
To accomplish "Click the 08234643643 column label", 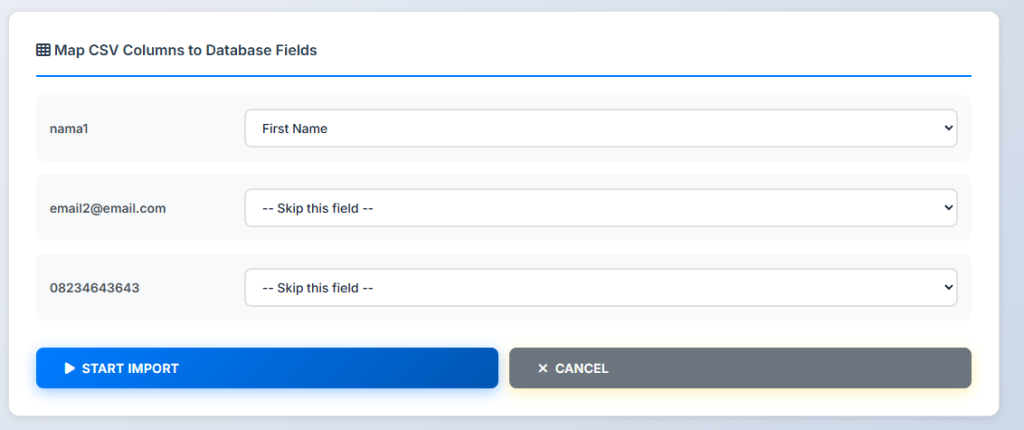I will click(x=95, y=288).
